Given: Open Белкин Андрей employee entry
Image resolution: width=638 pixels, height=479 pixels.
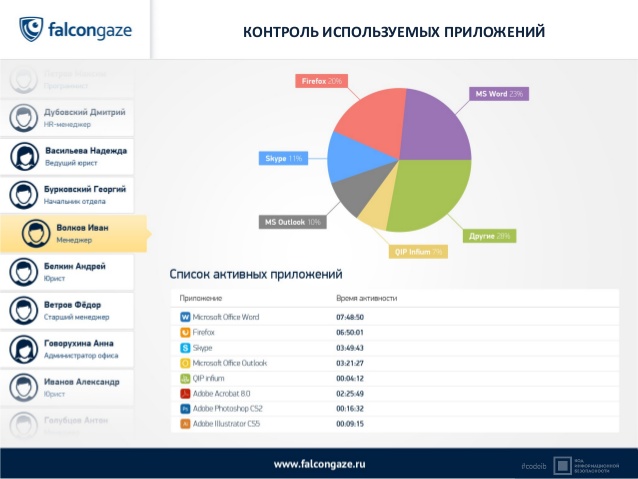Looking at the screenshot, I should 67,272.
